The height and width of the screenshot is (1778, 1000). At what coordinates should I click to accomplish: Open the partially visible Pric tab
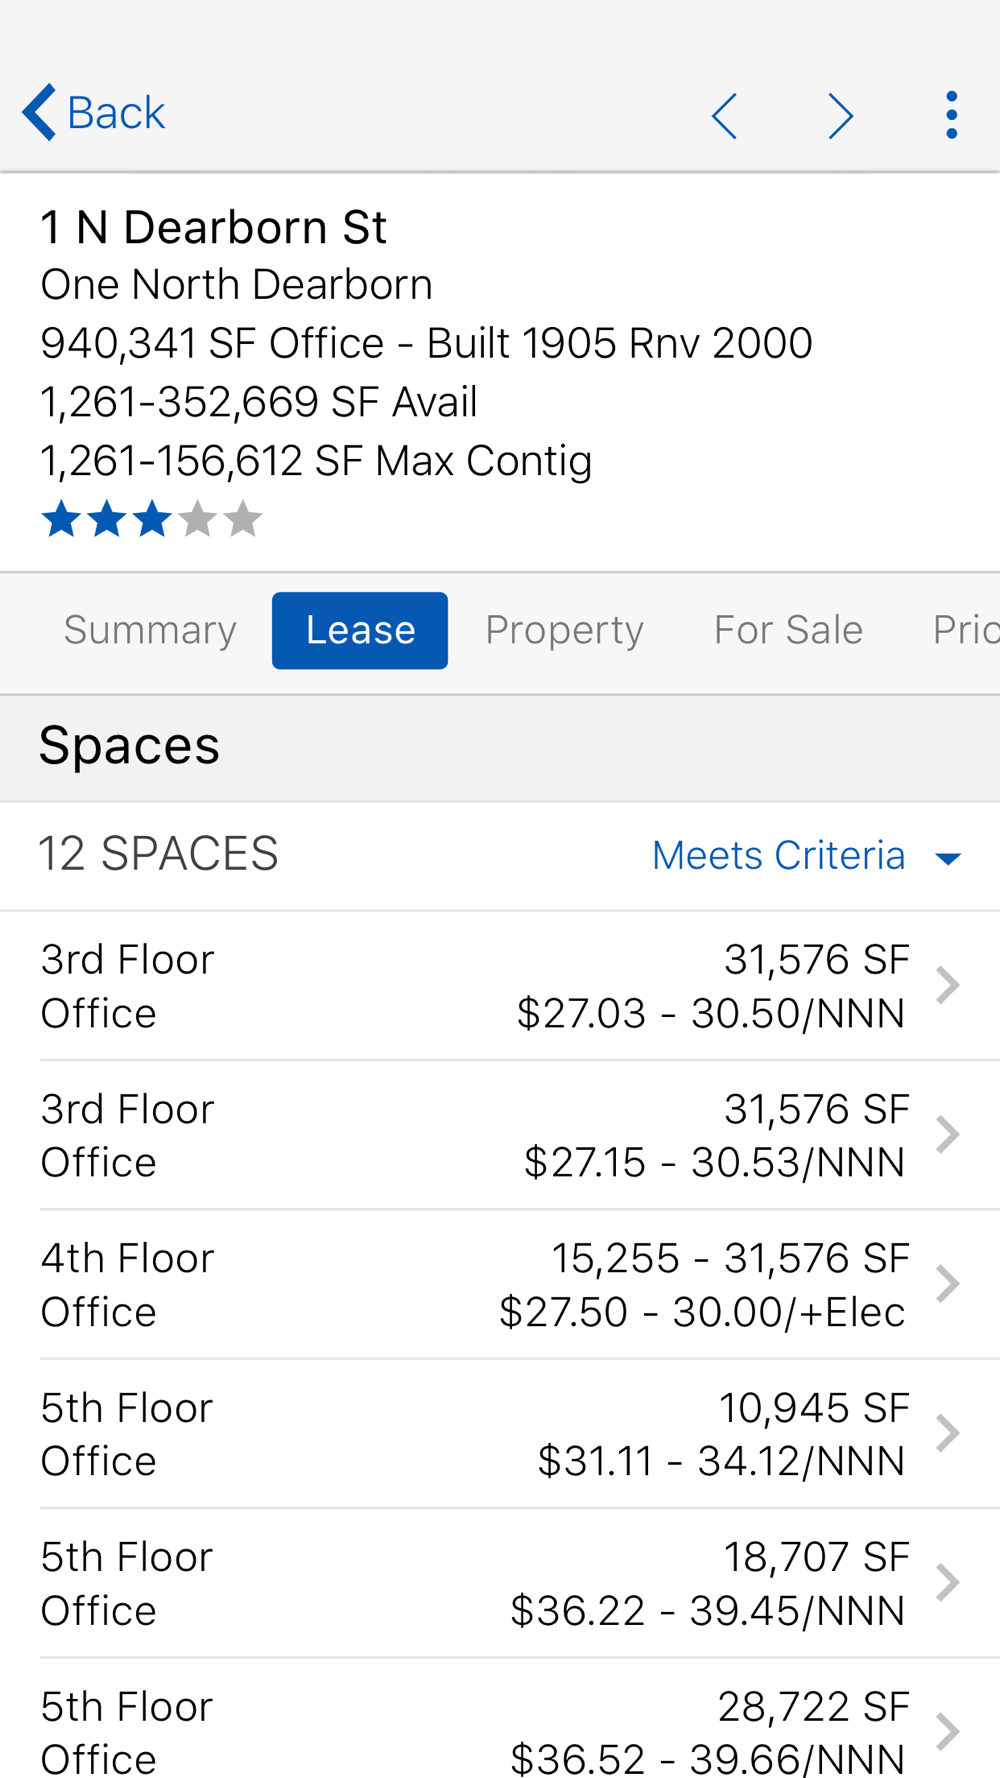tap(965, 630)
